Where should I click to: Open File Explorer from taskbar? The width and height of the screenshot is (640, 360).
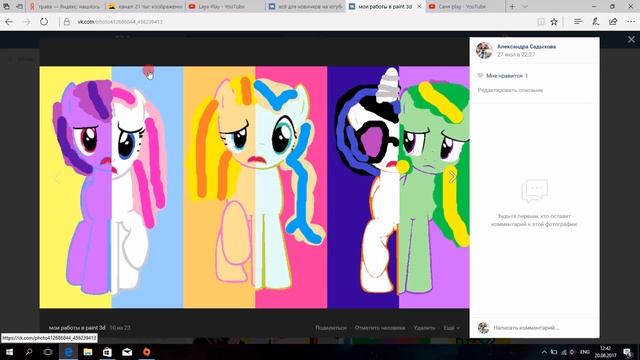pyautogui.click(x=88, y=352)
